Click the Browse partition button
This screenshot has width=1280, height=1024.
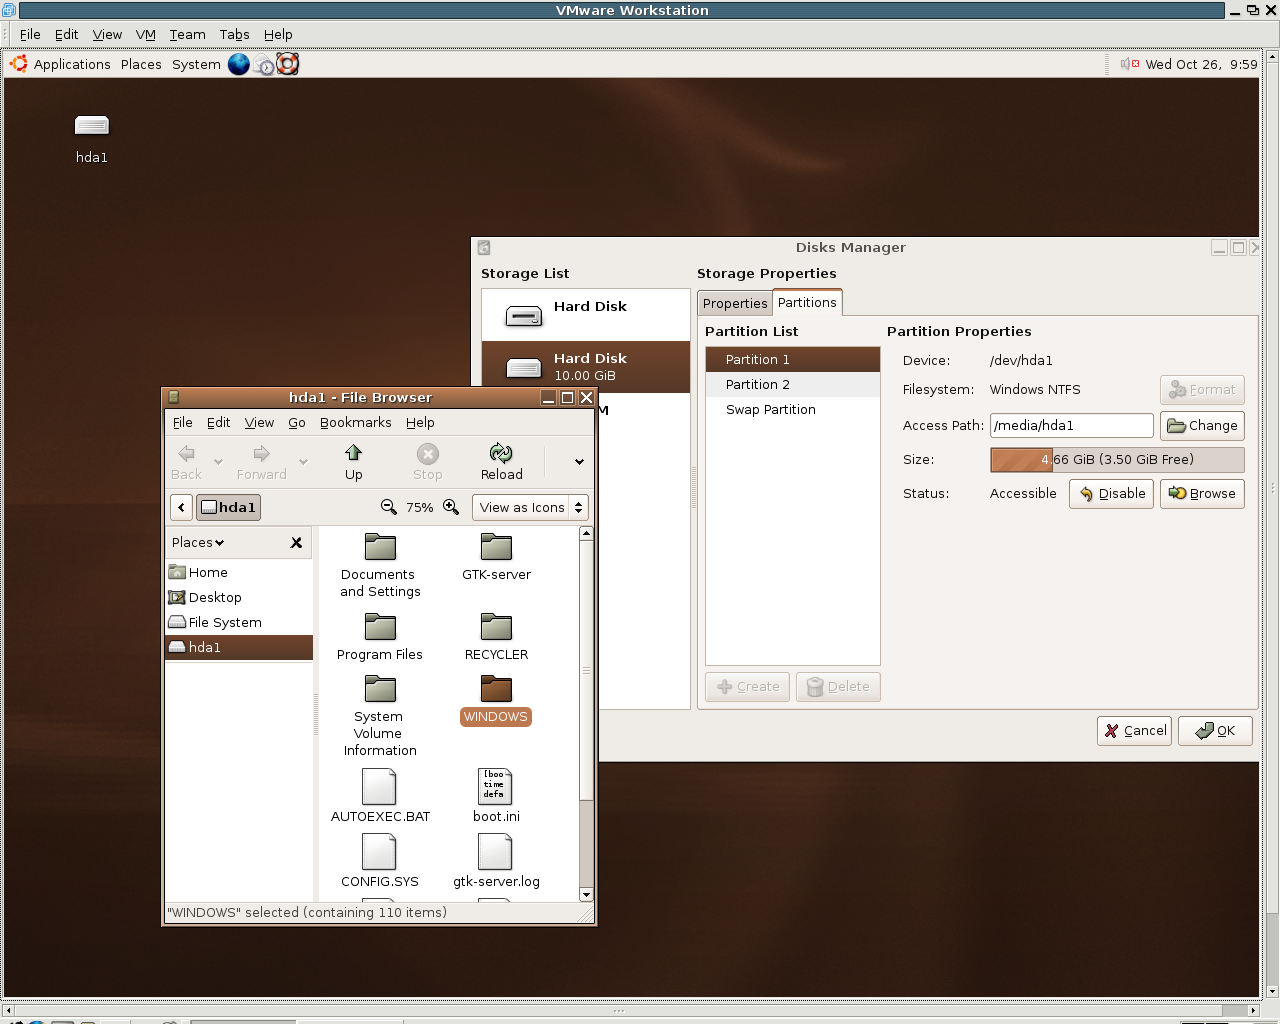1202,493
